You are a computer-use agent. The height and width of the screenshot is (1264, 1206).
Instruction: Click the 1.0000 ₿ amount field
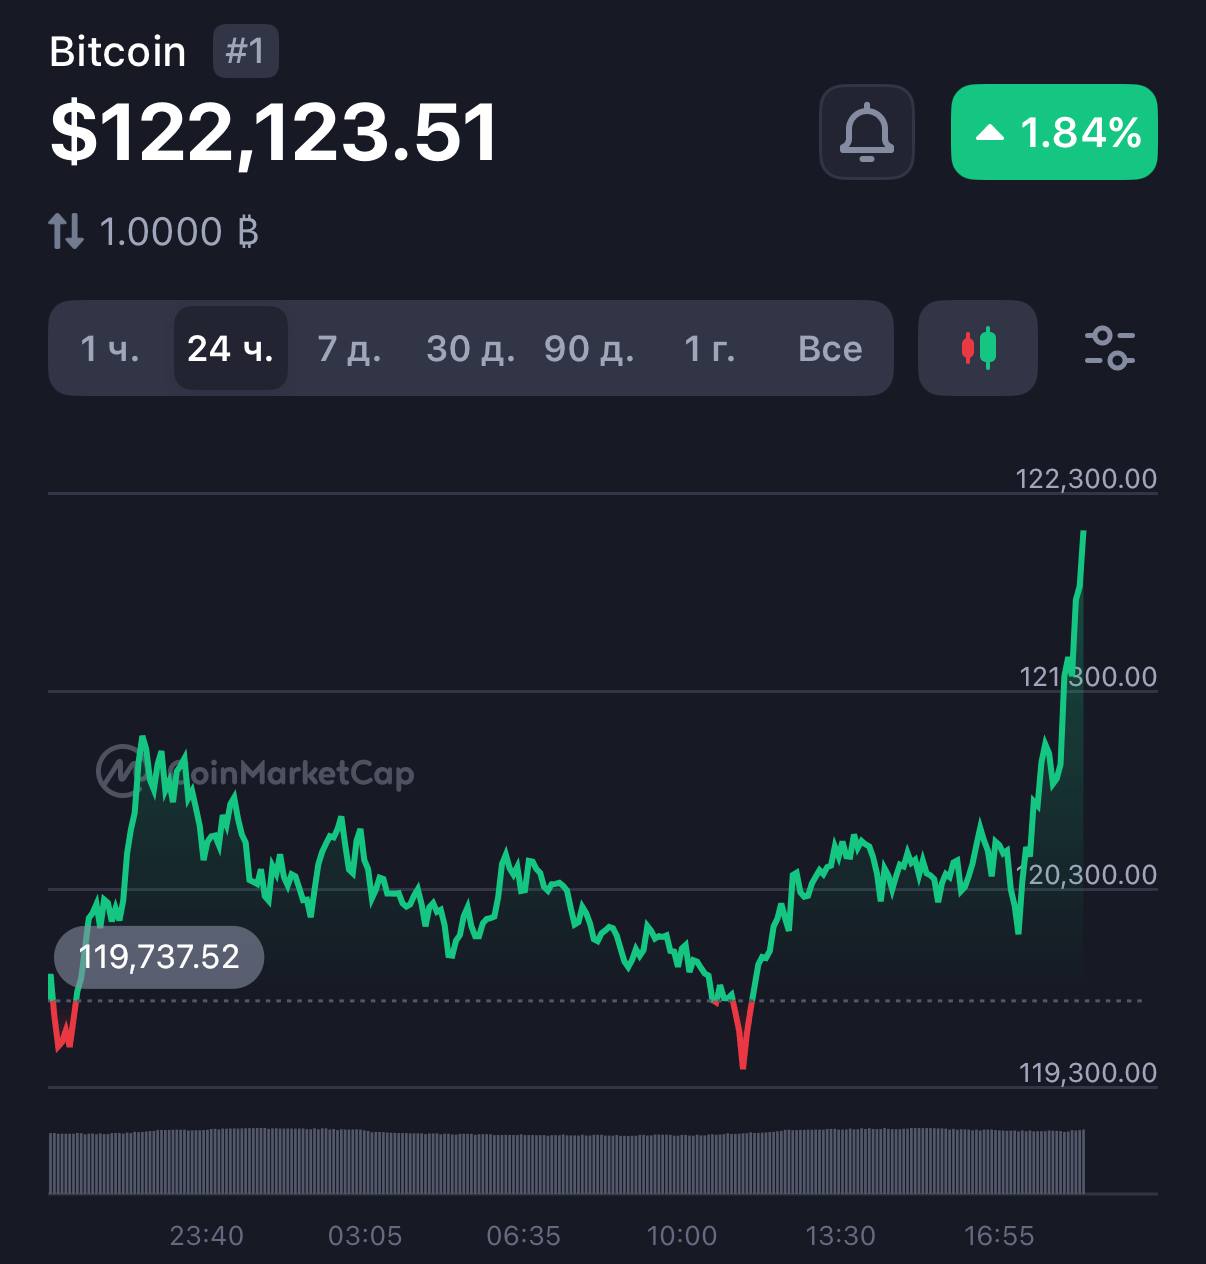coord(180,232)
